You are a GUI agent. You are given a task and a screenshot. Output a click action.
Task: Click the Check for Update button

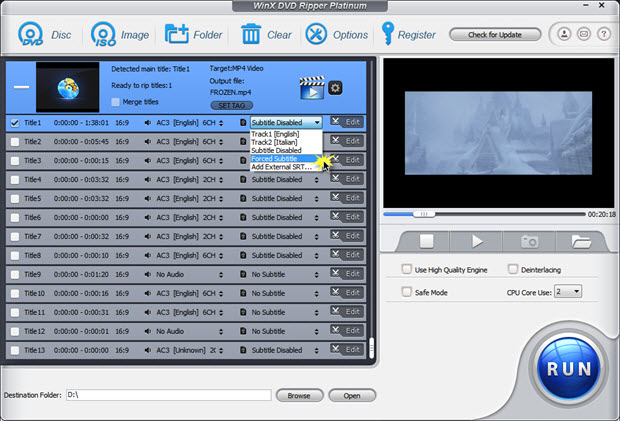(495, 35)
